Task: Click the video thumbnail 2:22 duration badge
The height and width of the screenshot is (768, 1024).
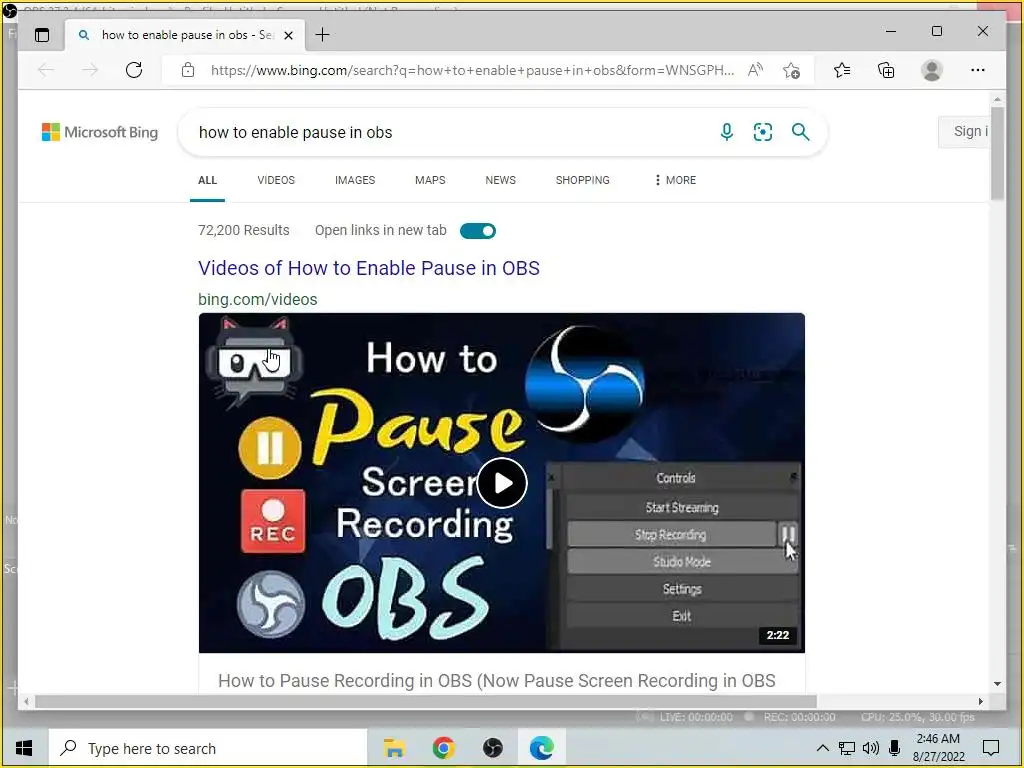Action: (x=777, y=635)
